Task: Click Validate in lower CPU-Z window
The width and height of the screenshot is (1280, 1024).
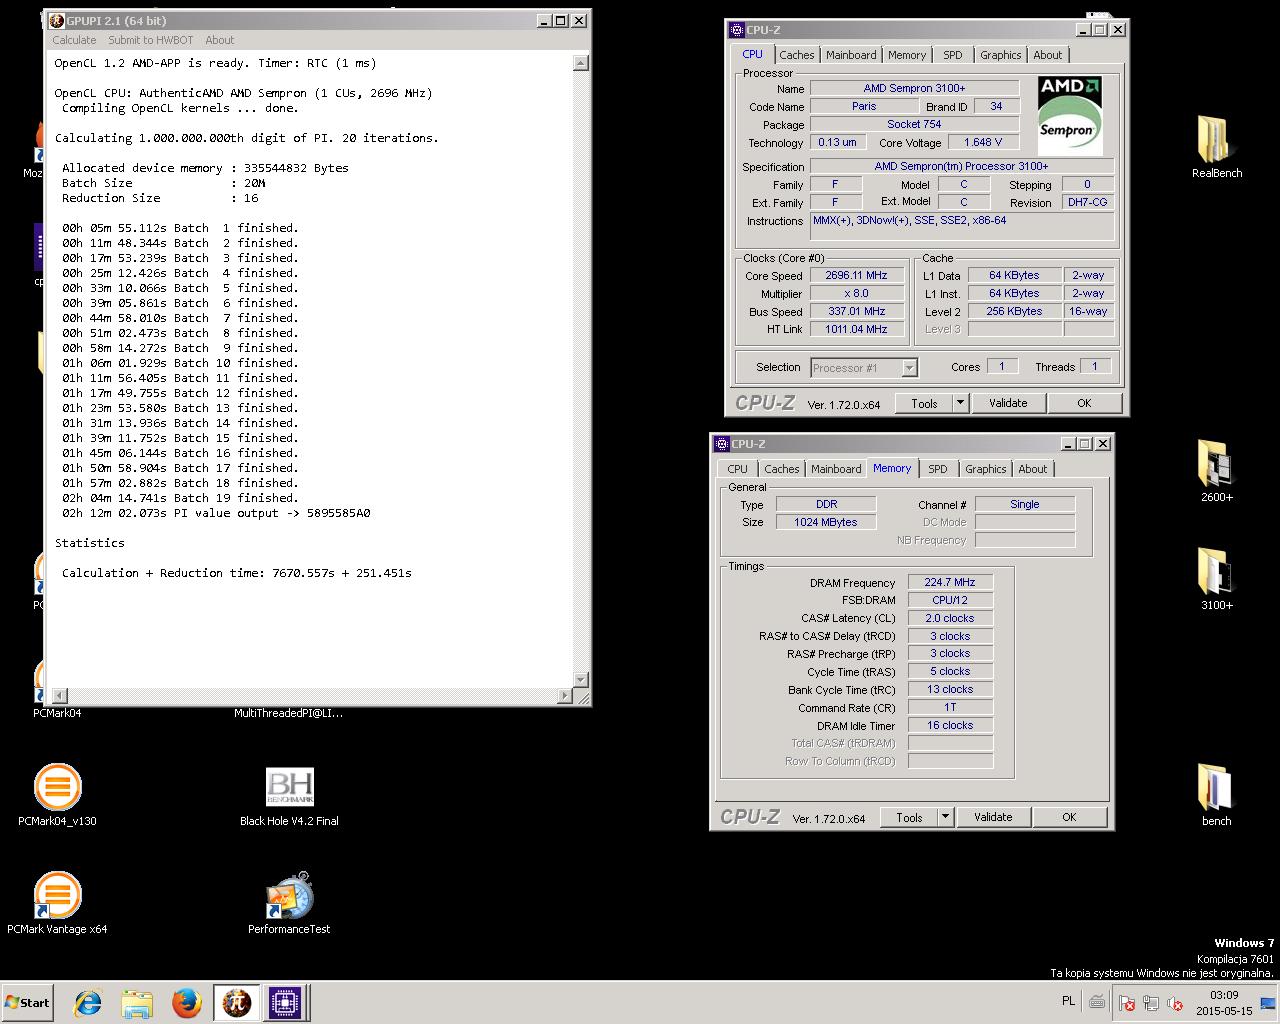Action: pos(993,817)
